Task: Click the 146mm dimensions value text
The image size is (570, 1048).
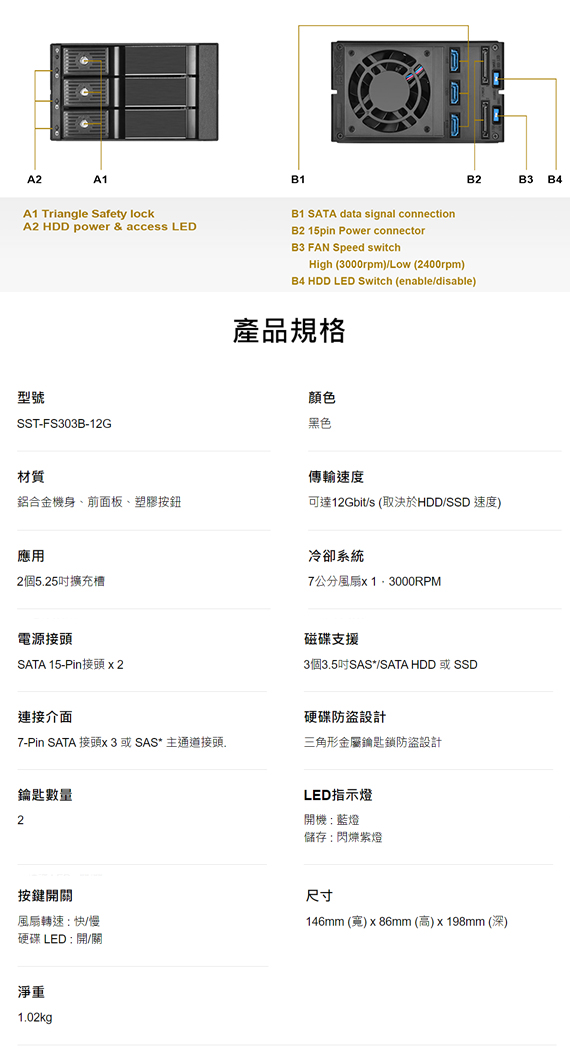Action: [407, 922]
